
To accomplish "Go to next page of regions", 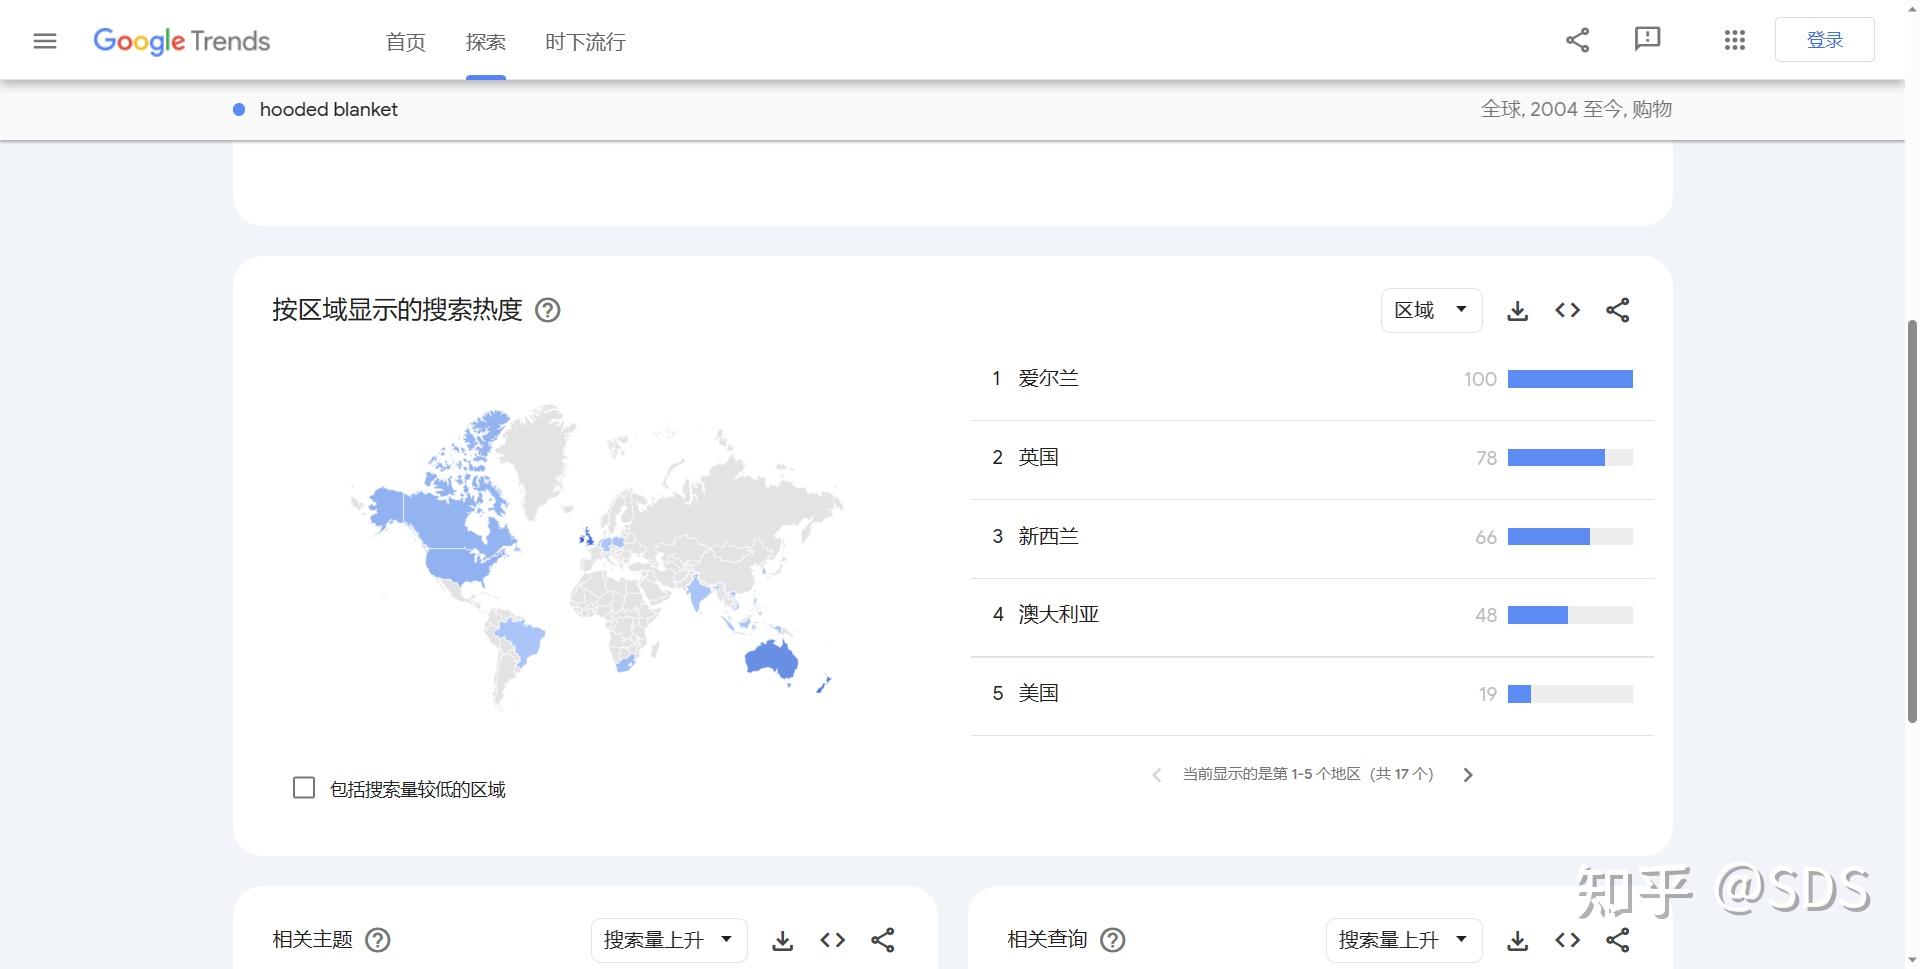I will (x=1467, y=775).
